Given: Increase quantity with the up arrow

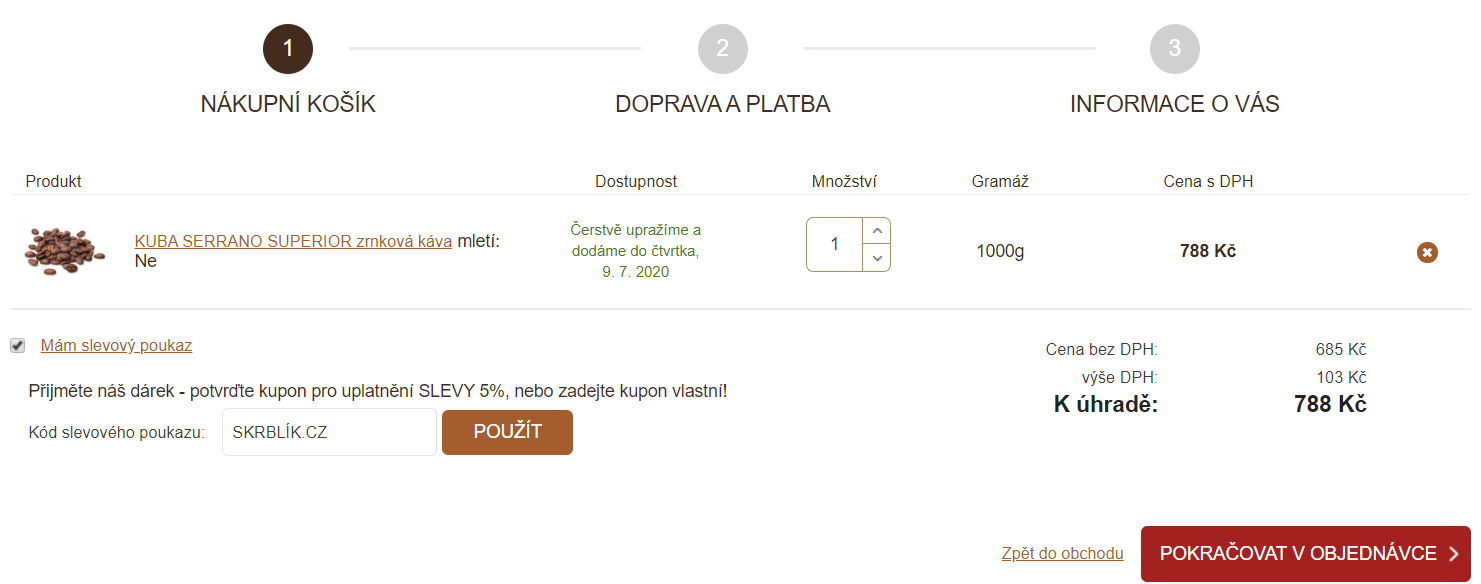Looking at the screenshot, I should (x=877, y=231).
